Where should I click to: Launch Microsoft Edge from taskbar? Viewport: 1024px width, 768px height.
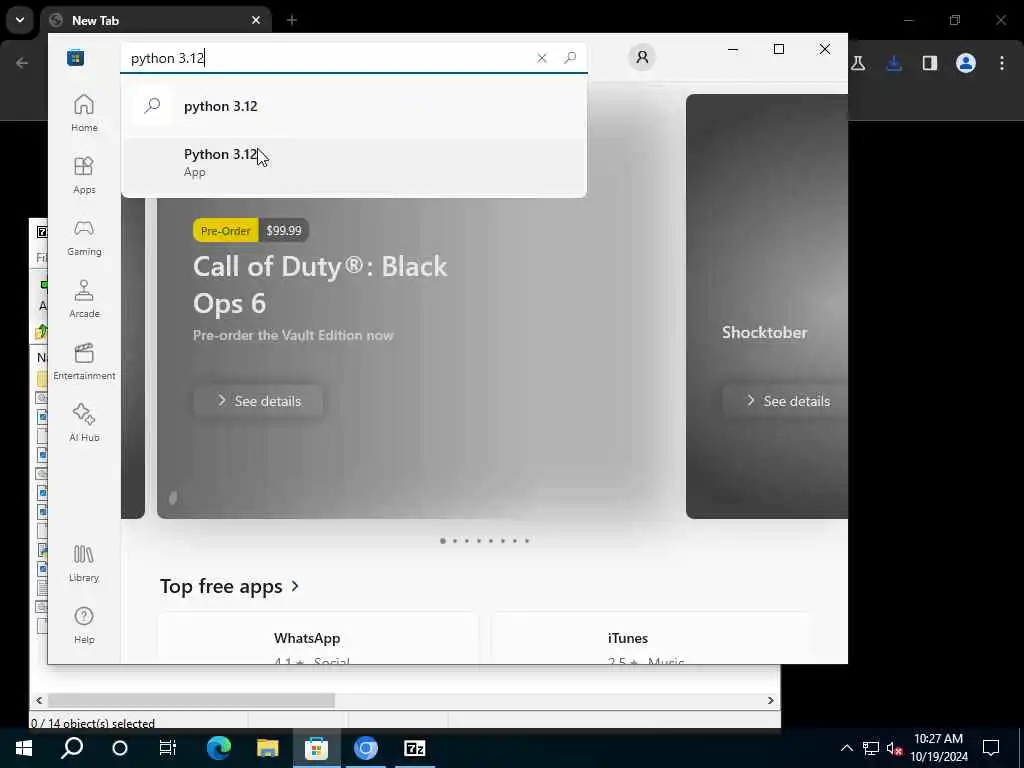[x=219, y=748]
